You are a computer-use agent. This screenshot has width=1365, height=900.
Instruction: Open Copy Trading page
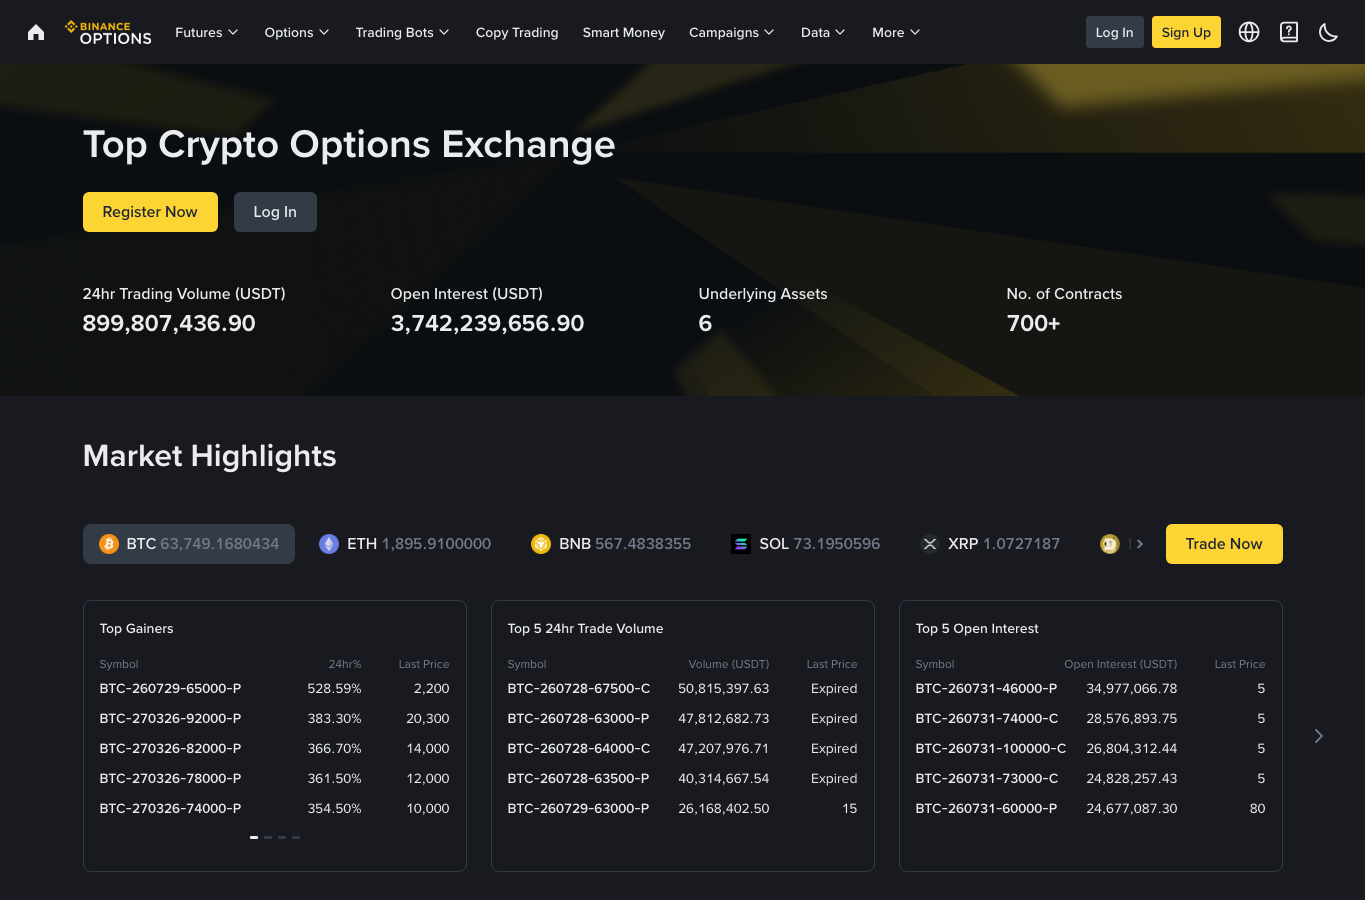coord(517,32)
